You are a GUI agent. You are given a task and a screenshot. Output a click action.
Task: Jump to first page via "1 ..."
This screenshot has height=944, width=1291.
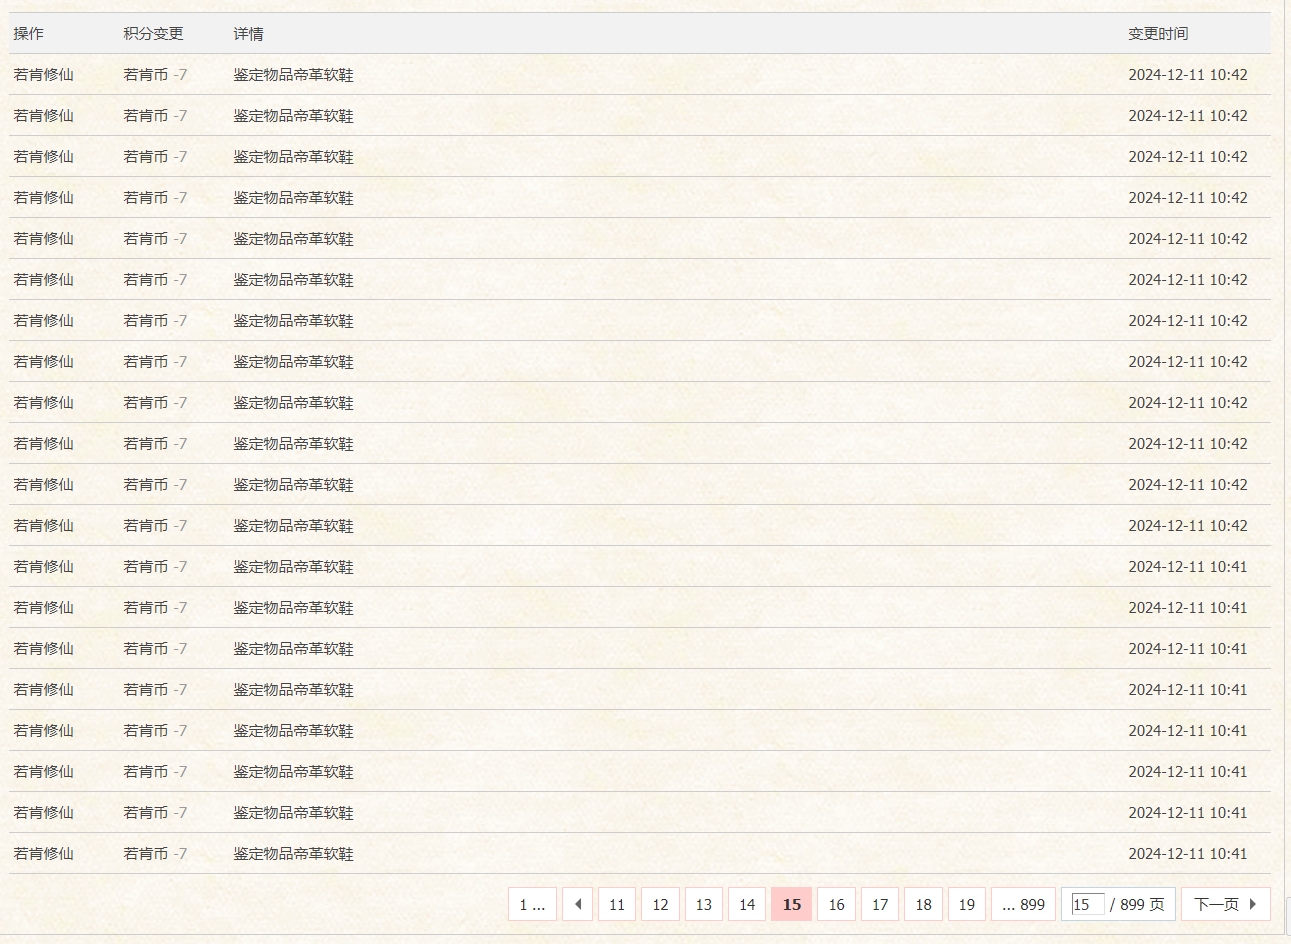click(x=532, y=904)
